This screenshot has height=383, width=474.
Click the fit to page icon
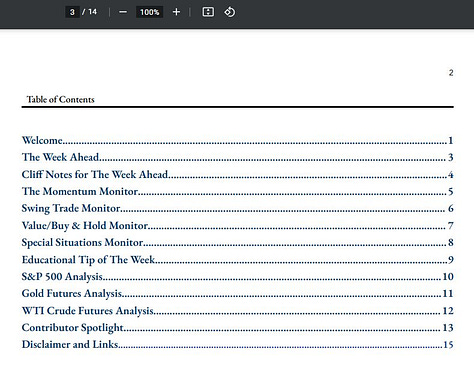click(x=208, y=12)
